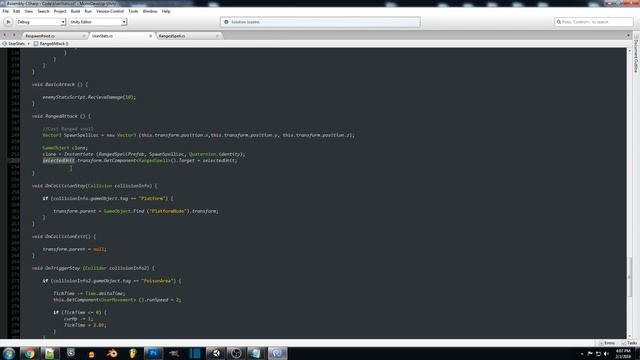640x360 pixels.
Task: Open the Window menu
Action: click(x=150, y=11)
